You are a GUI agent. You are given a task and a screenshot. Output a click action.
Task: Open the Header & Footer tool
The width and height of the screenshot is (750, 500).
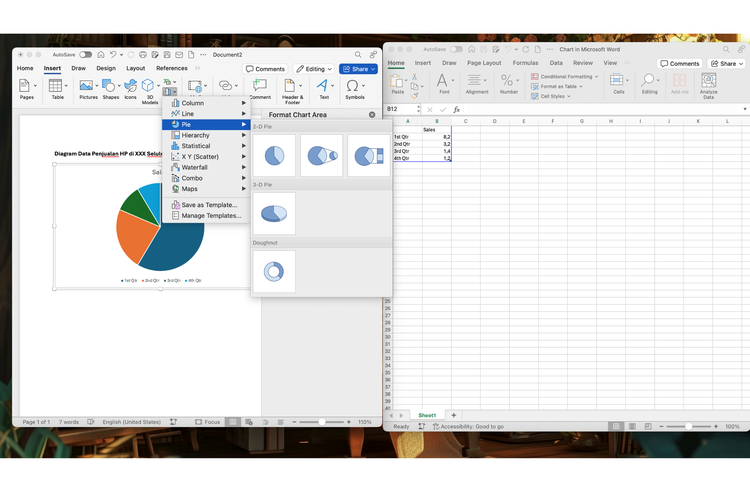(292, 89)
